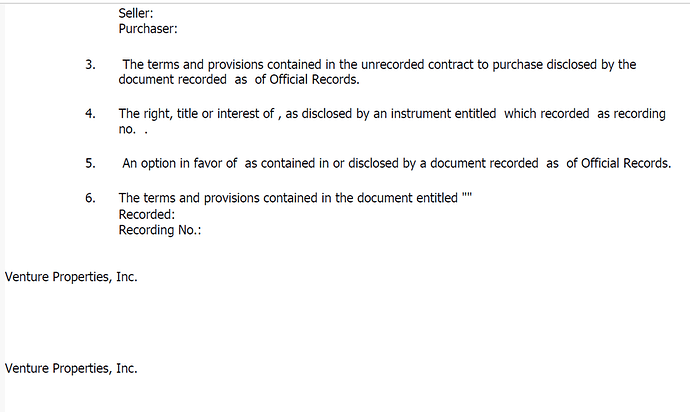Select item number 3 marker
Image resolution: width=690 pixels, height=412 pixels.
click(x=90, y=65)
